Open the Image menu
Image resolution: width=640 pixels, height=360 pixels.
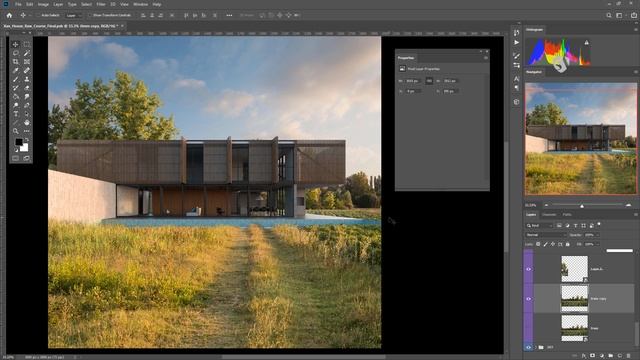pos(43,4)
